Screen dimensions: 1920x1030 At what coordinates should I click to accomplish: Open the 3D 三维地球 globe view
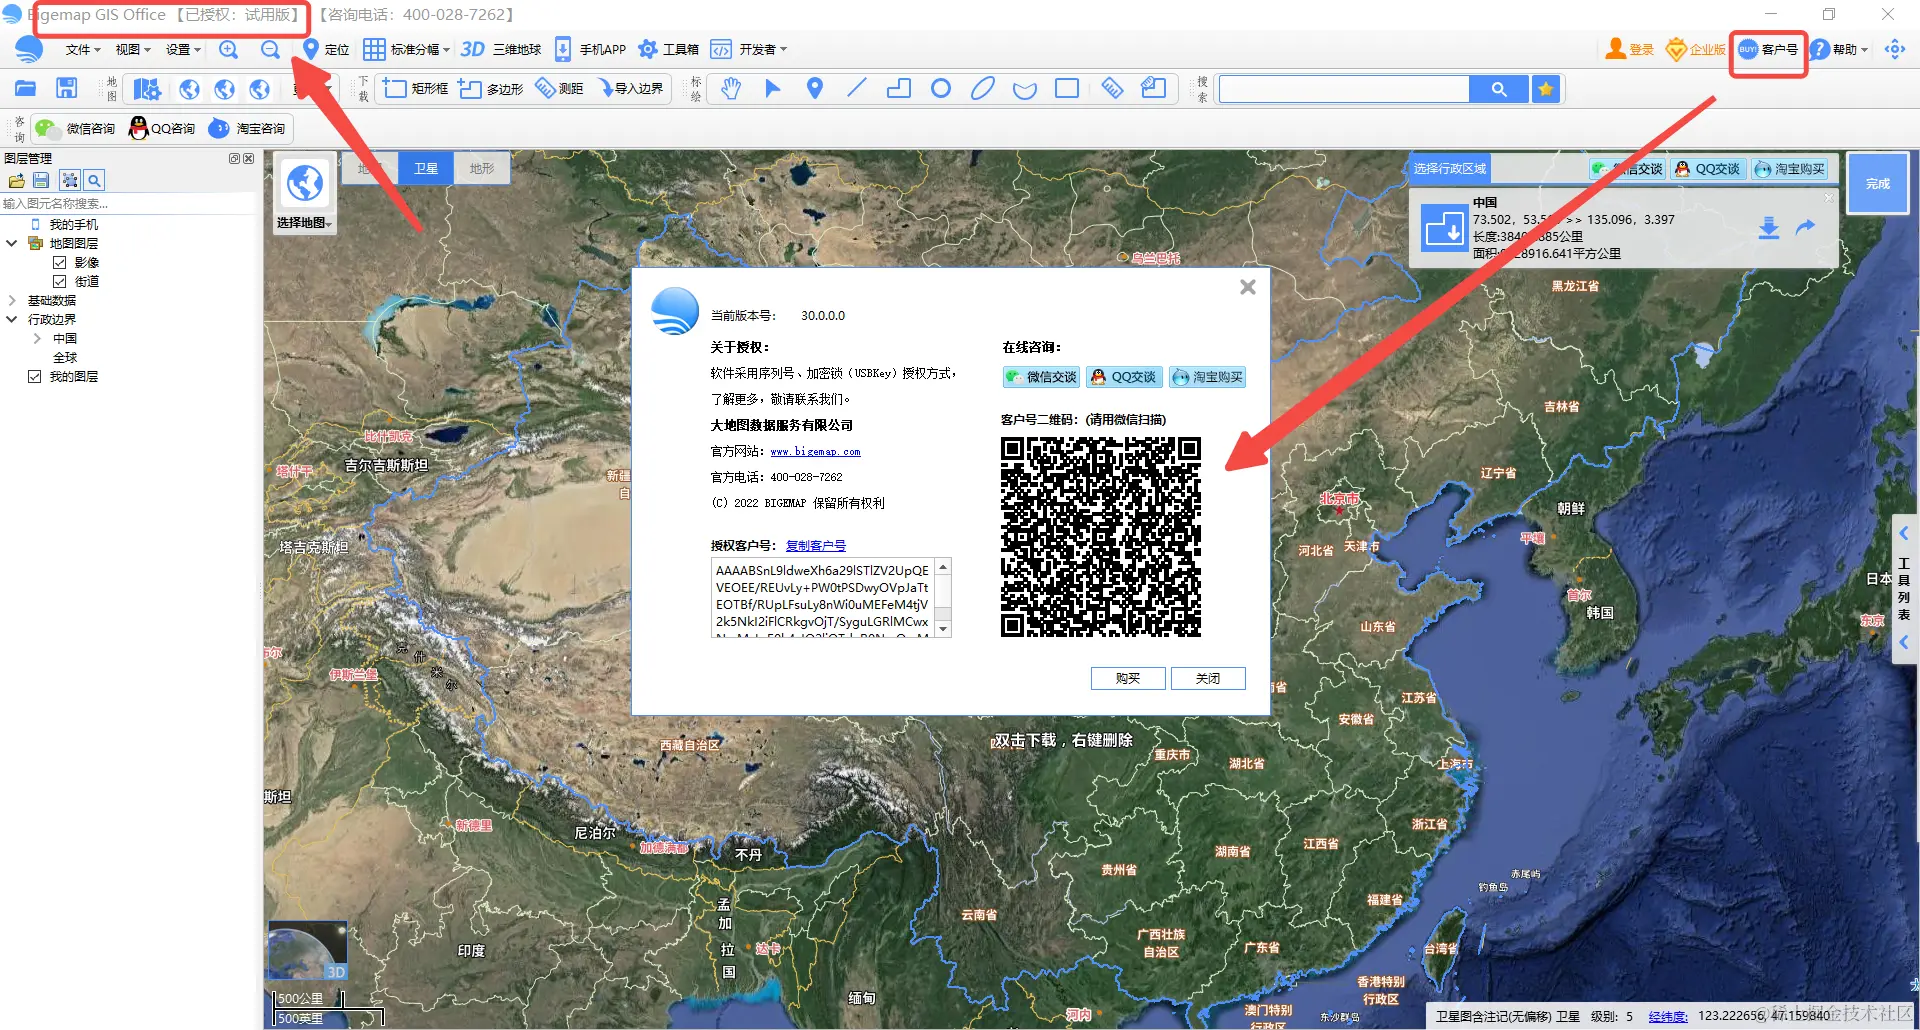click(501, 49)
